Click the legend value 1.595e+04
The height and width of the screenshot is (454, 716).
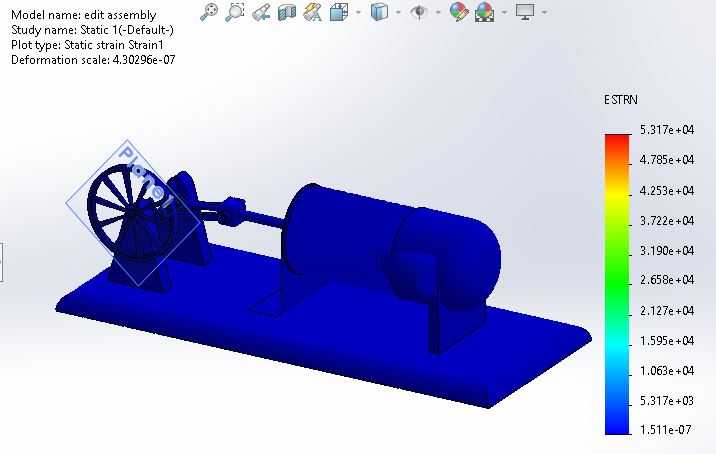667,341
